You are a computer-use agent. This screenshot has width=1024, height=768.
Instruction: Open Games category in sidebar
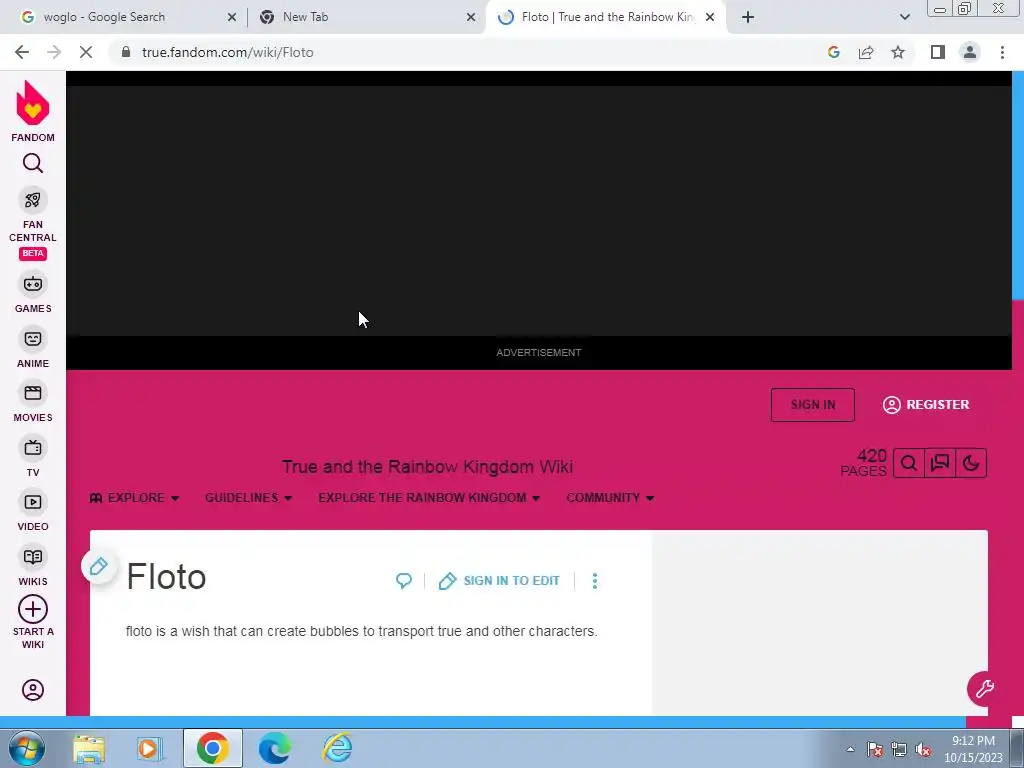coord(33,293)
